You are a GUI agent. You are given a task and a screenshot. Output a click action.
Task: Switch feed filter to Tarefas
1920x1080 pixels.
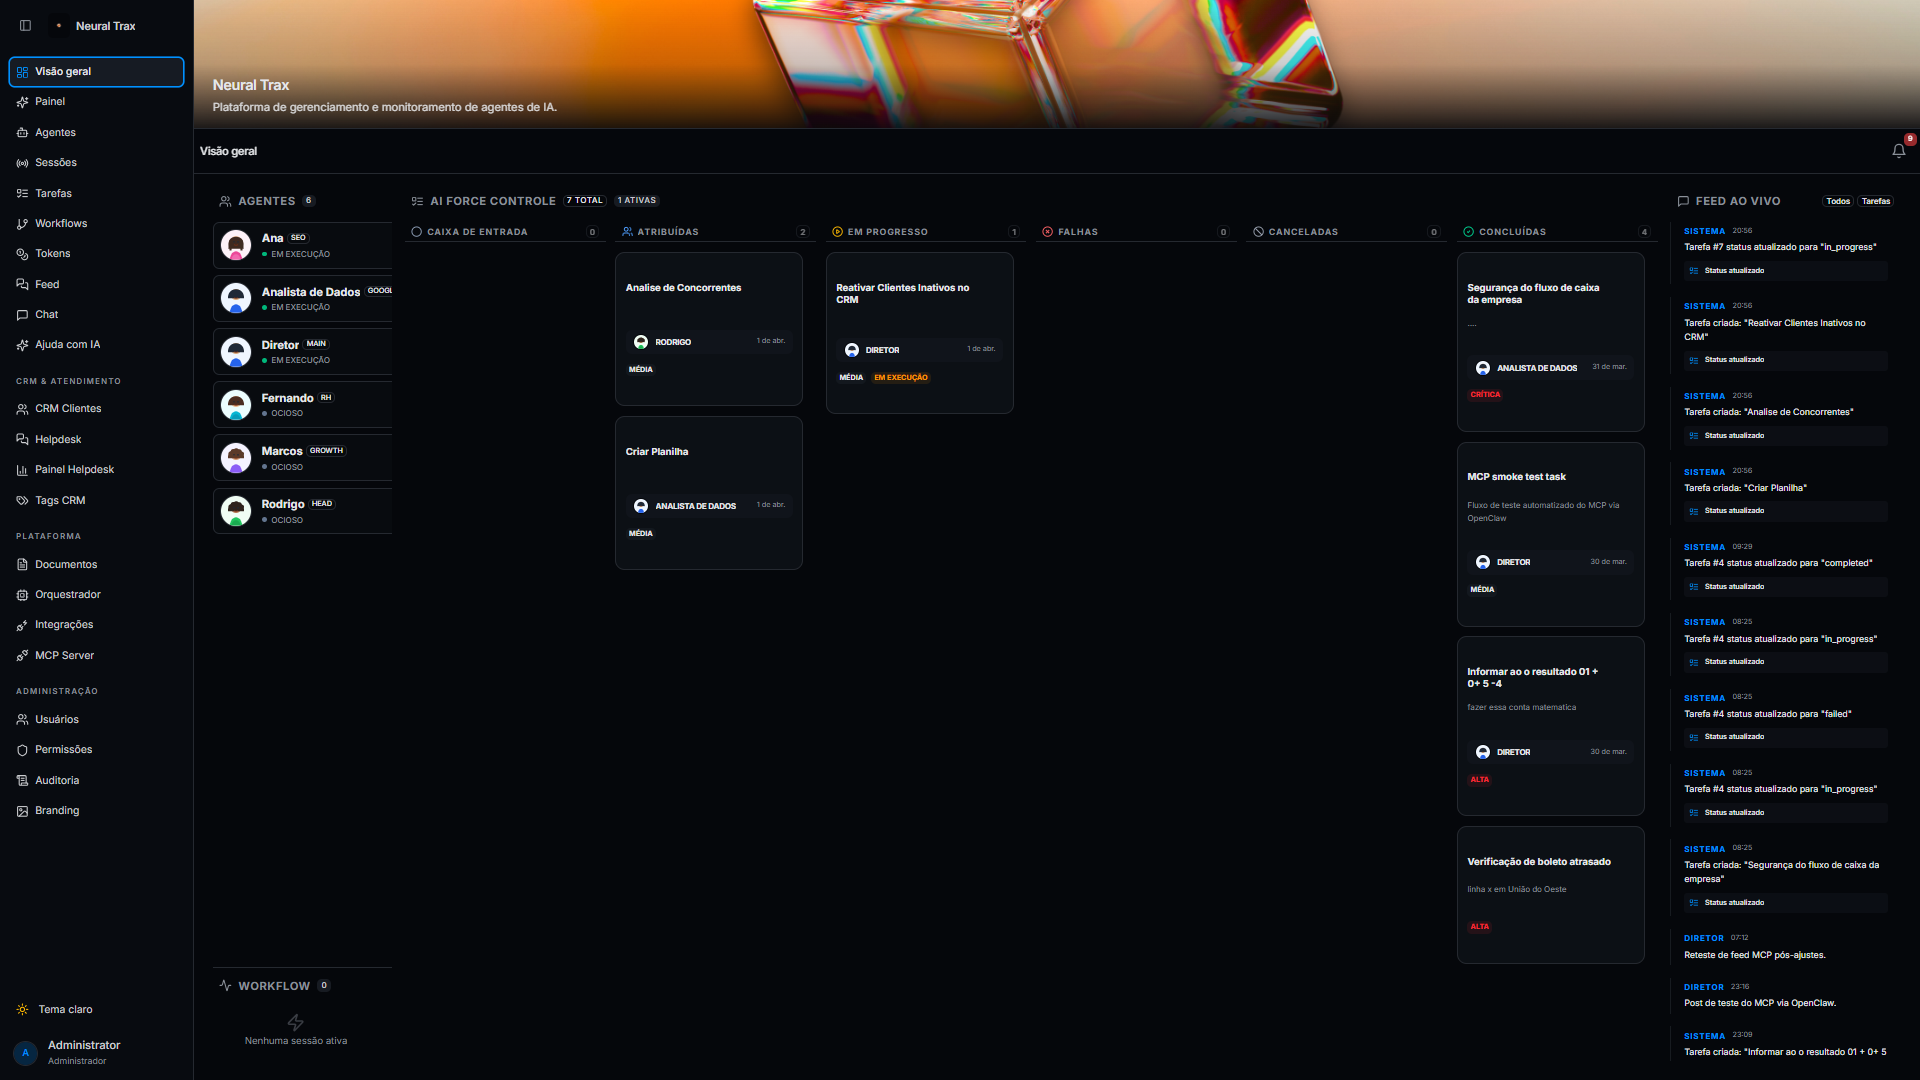[x=1875, y=201]
